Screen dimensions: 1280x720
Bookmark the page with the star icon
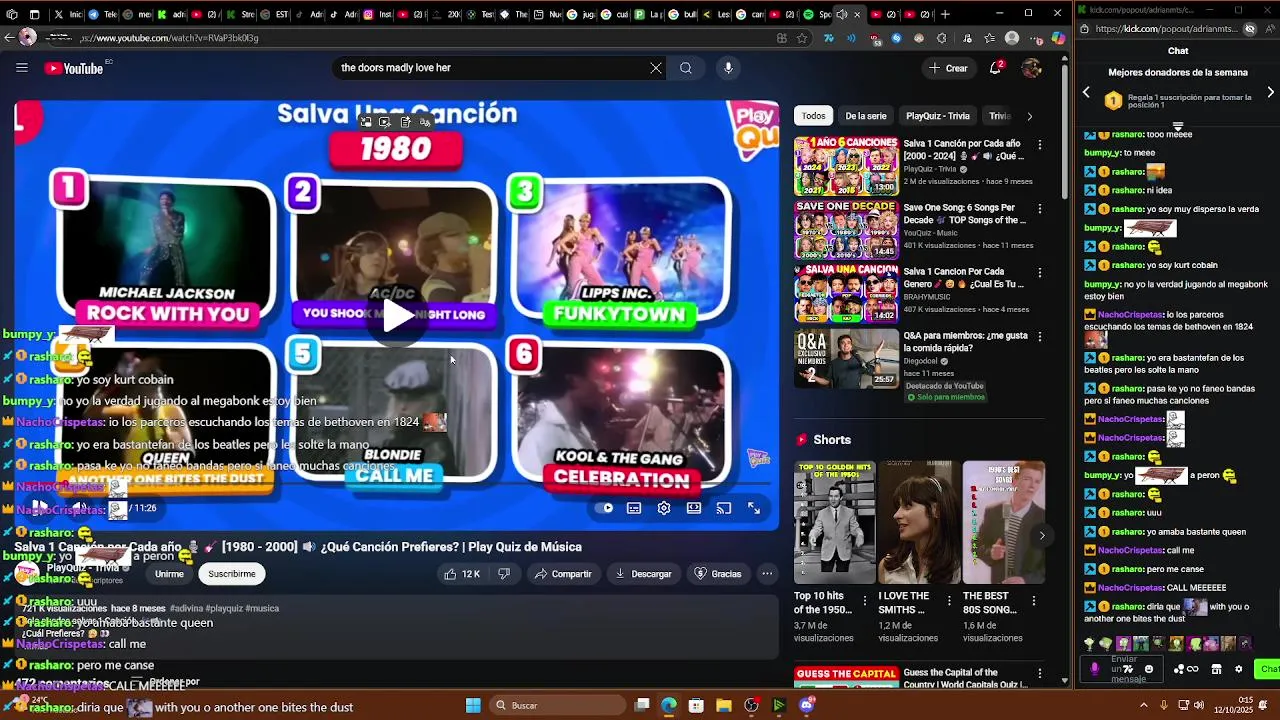coord(802,38)
